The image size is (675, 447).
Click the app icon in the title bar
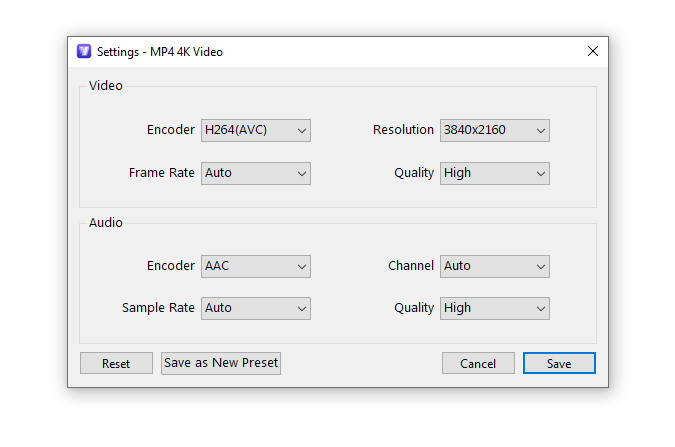(x=84, y=51)
